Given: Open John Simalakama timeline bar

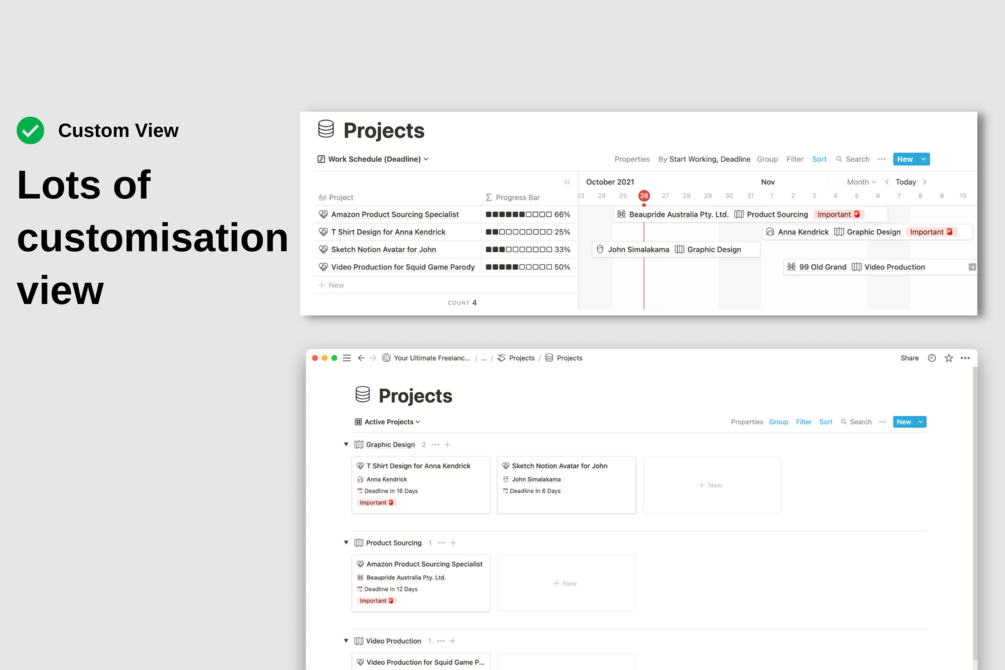Looking at the screenshot, I should pos(676,249).
